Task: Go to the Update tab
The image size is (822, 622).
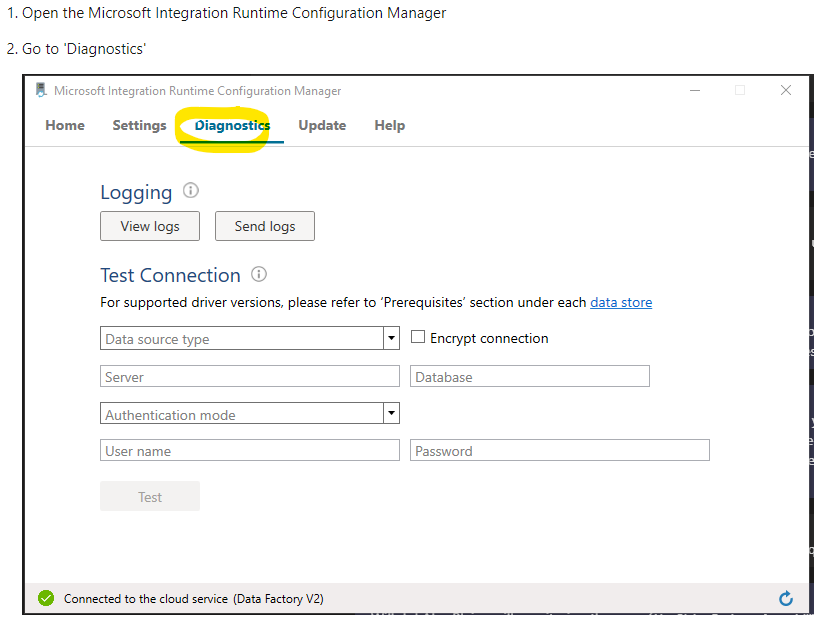Action: (x=322, y=125)
